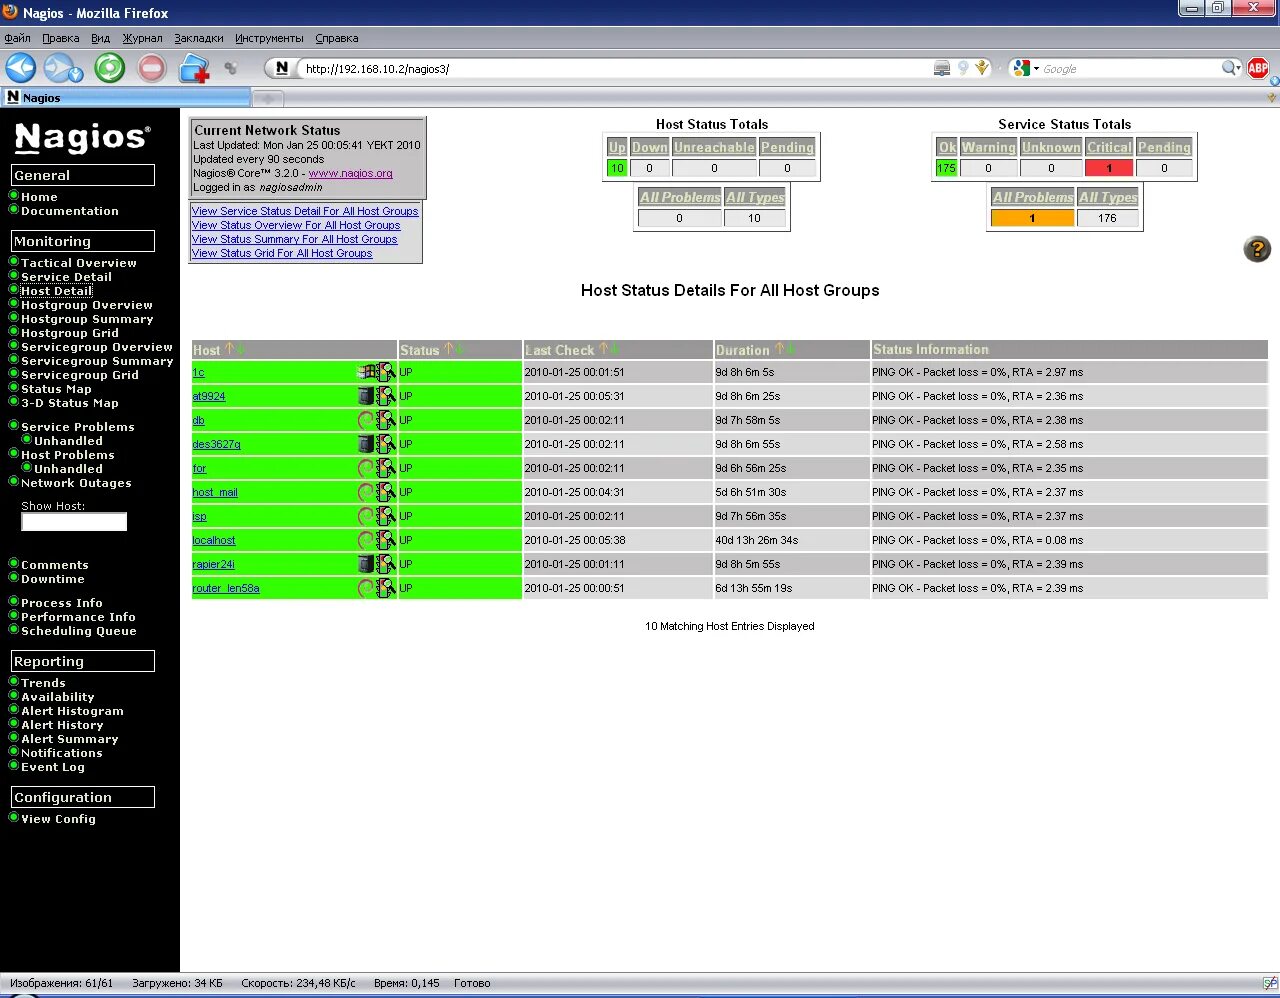This screenshot has height=998, width=1280.
Task: Sort Status column descending with down arrow
Action: (461, 349)
